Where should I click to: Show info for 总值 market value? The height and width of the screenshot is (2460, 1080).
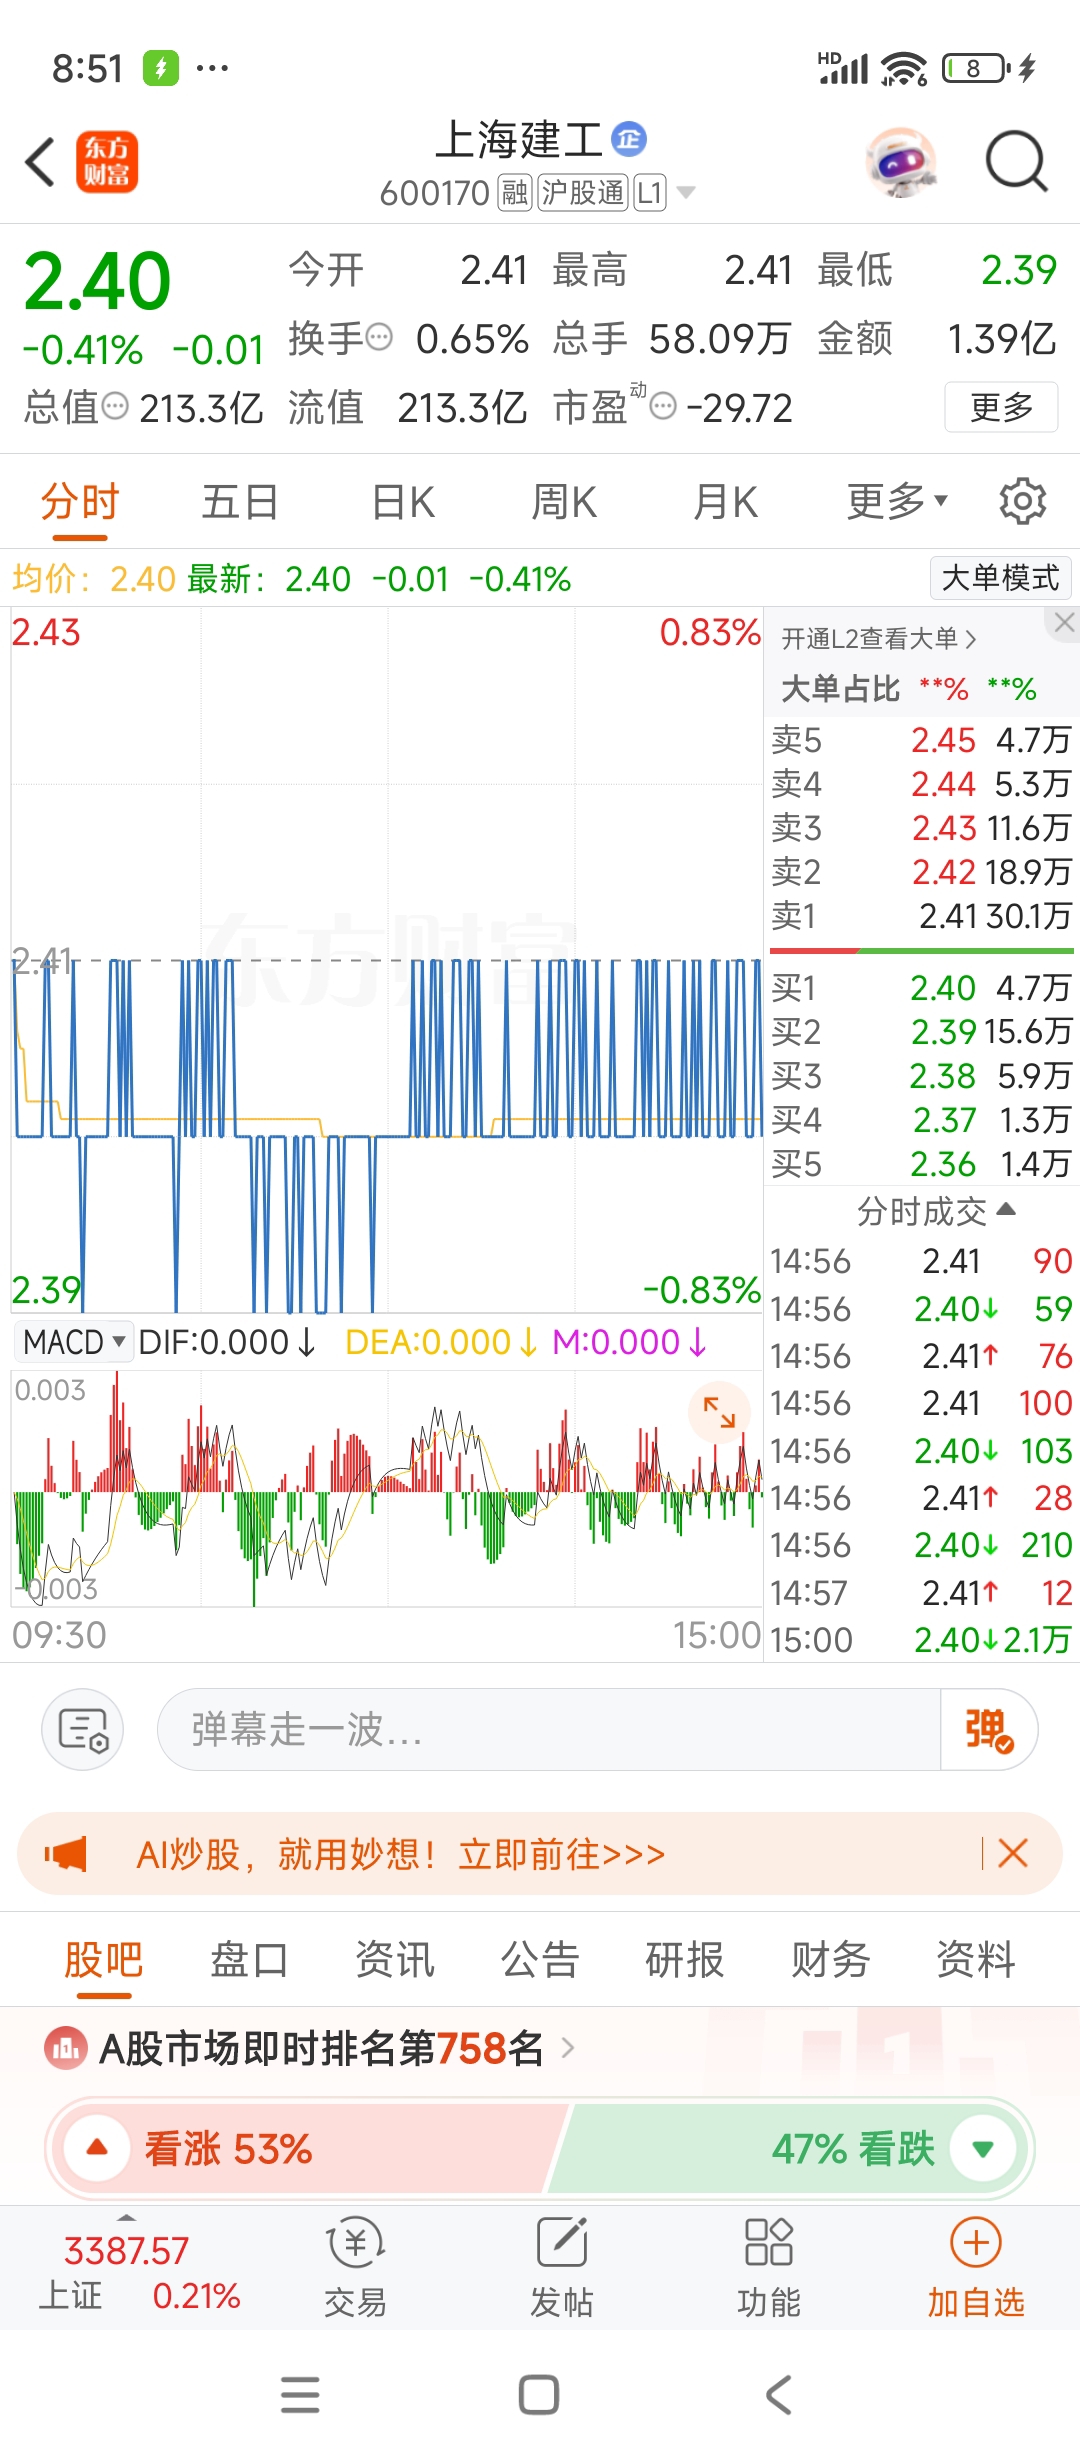tap(116, 406)
